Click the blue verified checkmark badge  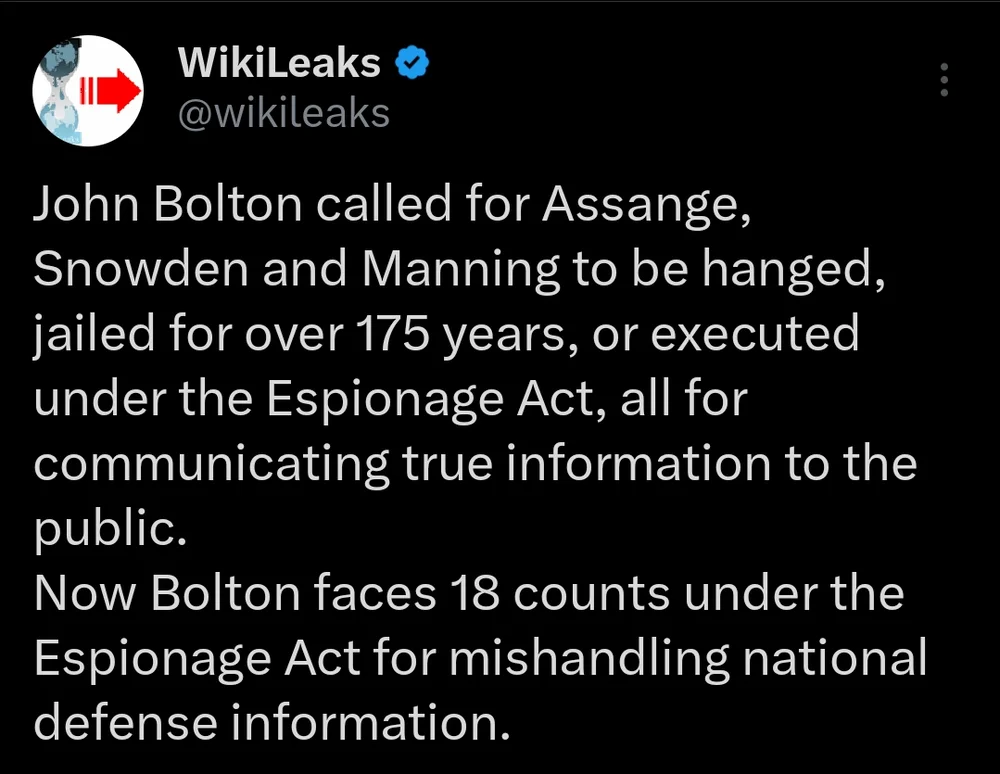click(411, 64)
